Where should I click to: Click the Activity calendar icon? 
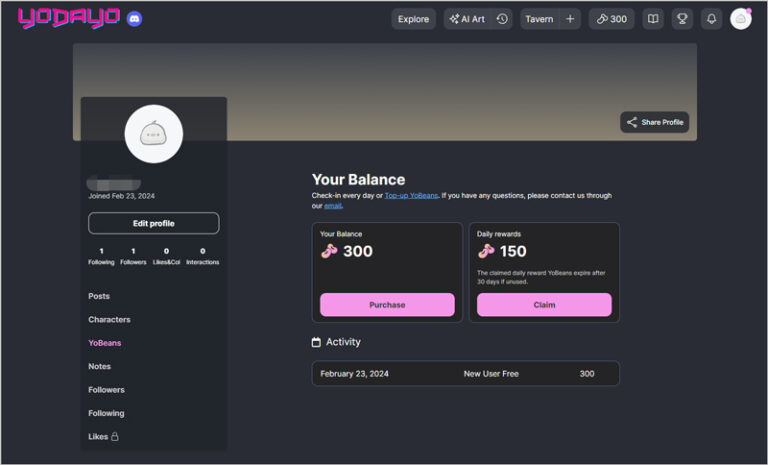pyautogui.click(x=316, y=342)
